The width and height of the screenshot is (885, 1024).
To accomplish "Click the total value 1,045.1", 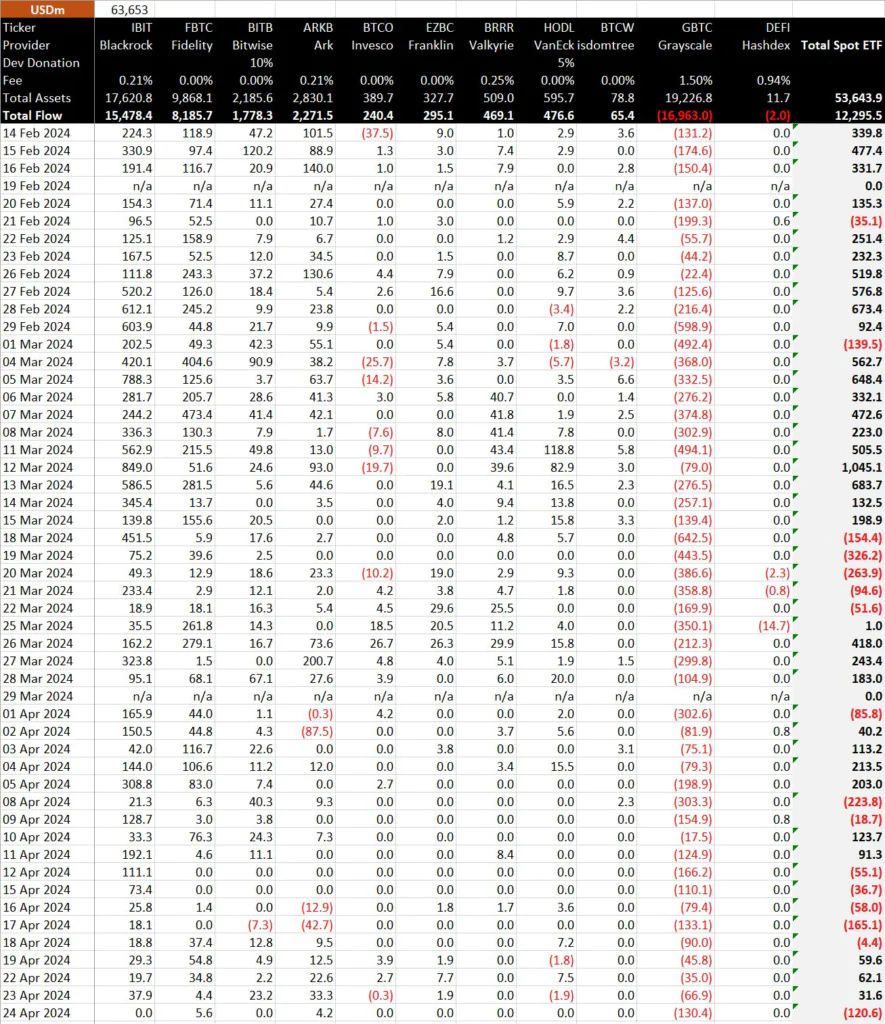I will coord(861,468).
